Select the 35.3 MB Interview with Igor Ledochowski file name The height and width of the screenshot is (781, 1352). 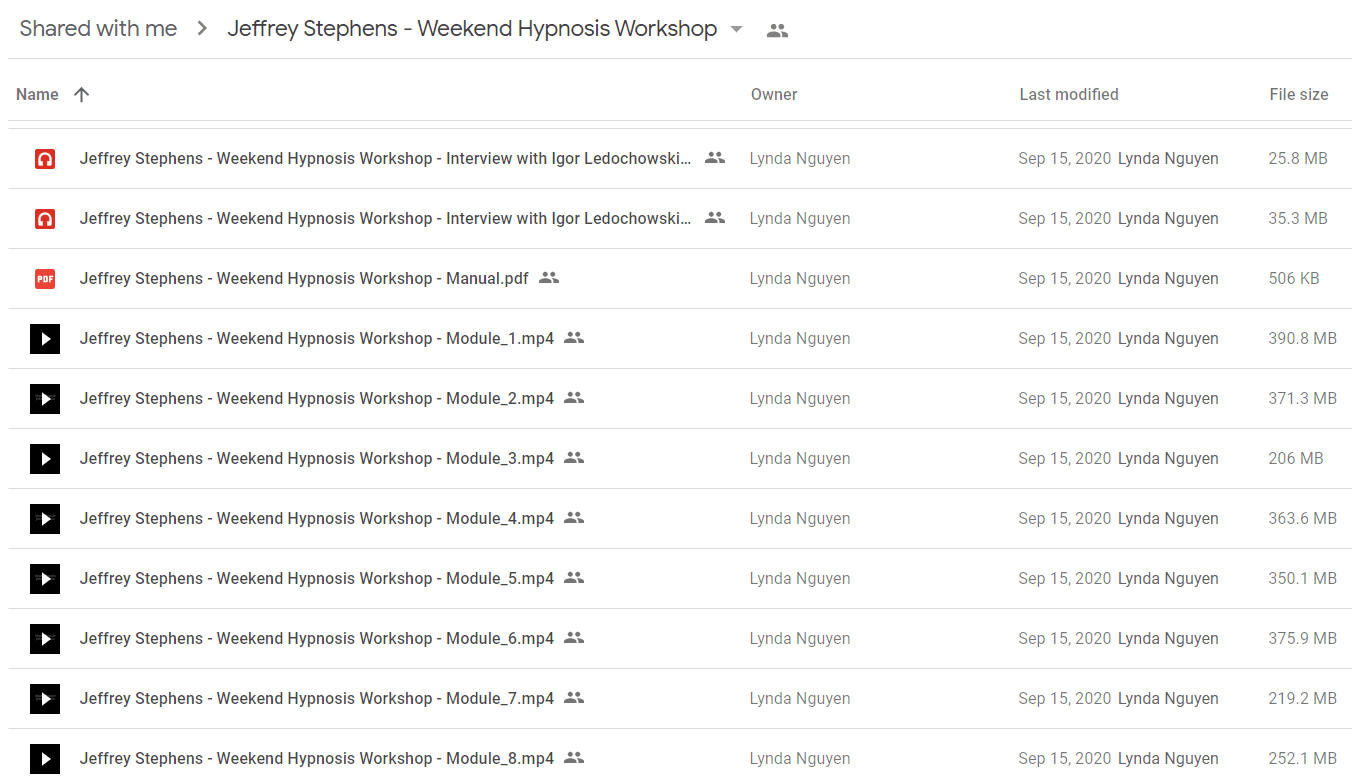point(386,219)
